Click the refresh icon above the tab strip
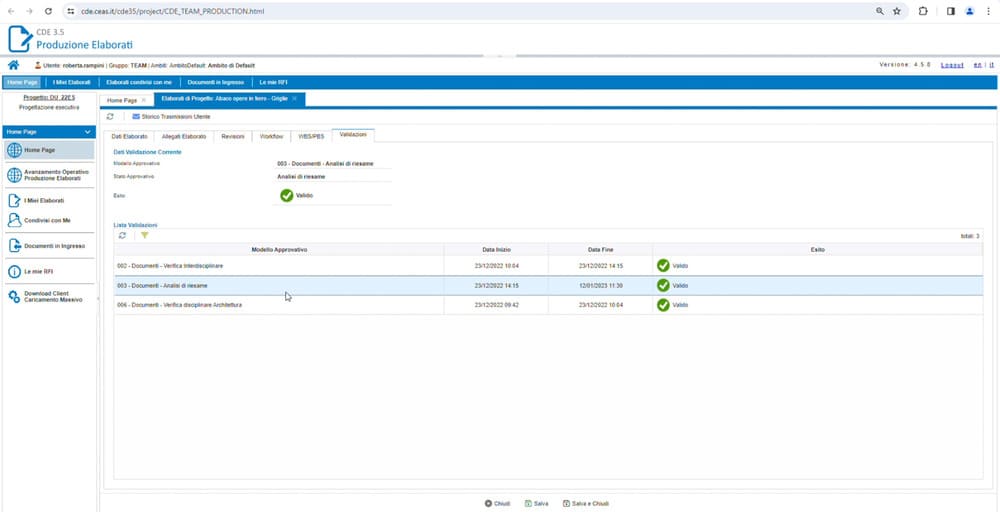The width and height of the screenshot is (1000, 512). coord(110,117)
